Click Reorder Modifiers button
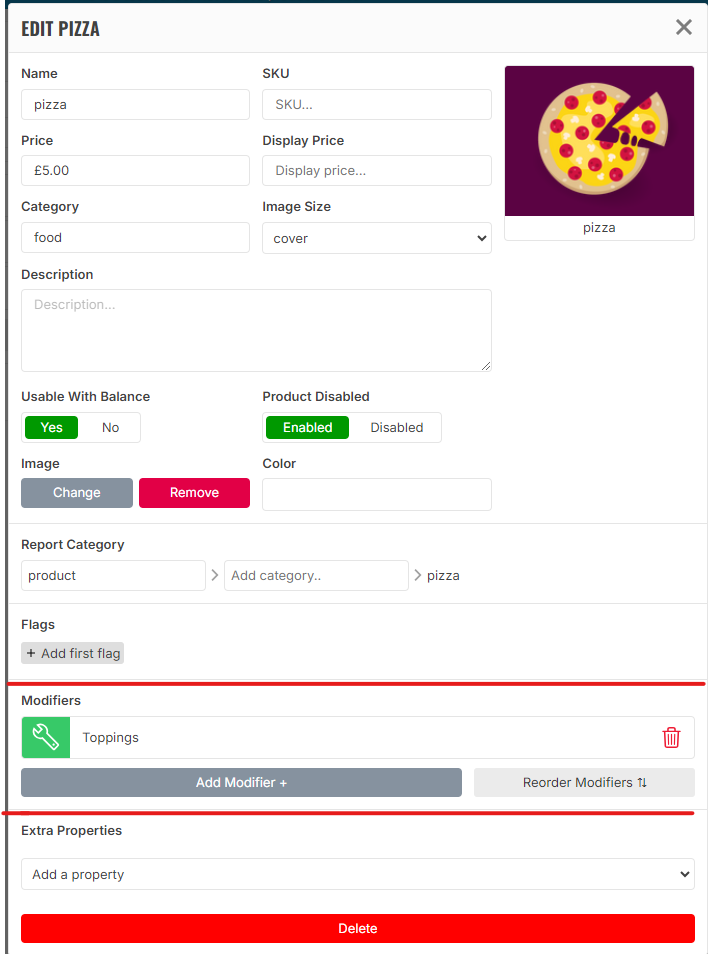 click(x=584, y=782)
